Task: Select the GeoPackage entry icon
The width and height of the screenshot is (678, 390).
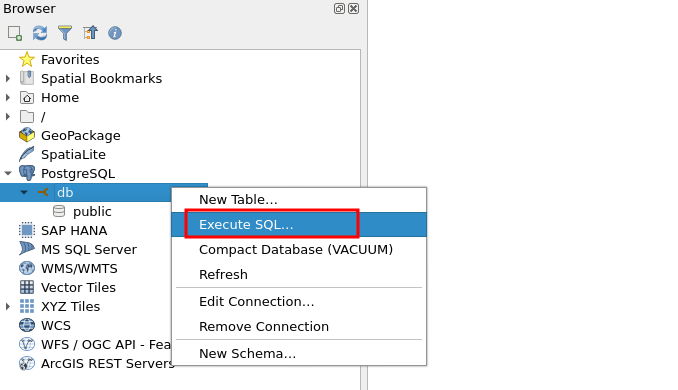Action: pos(27,135)
